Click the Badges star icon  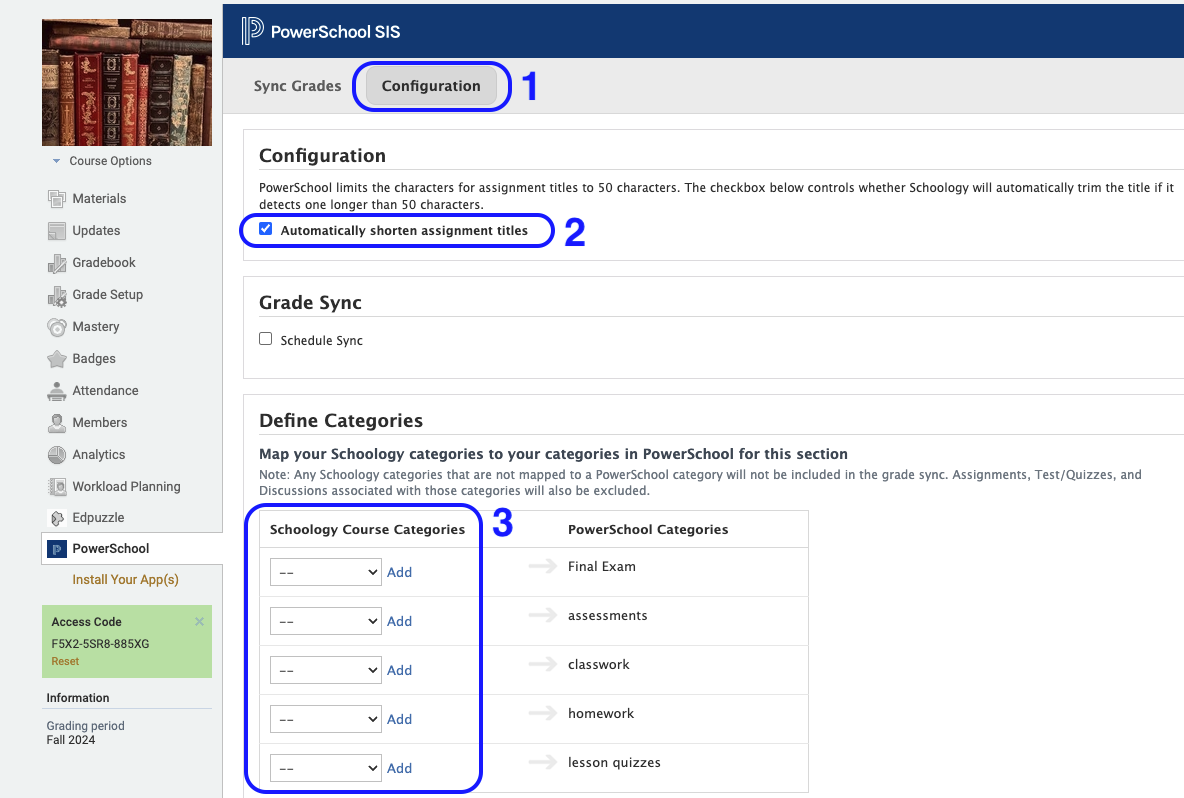[57, 359]
